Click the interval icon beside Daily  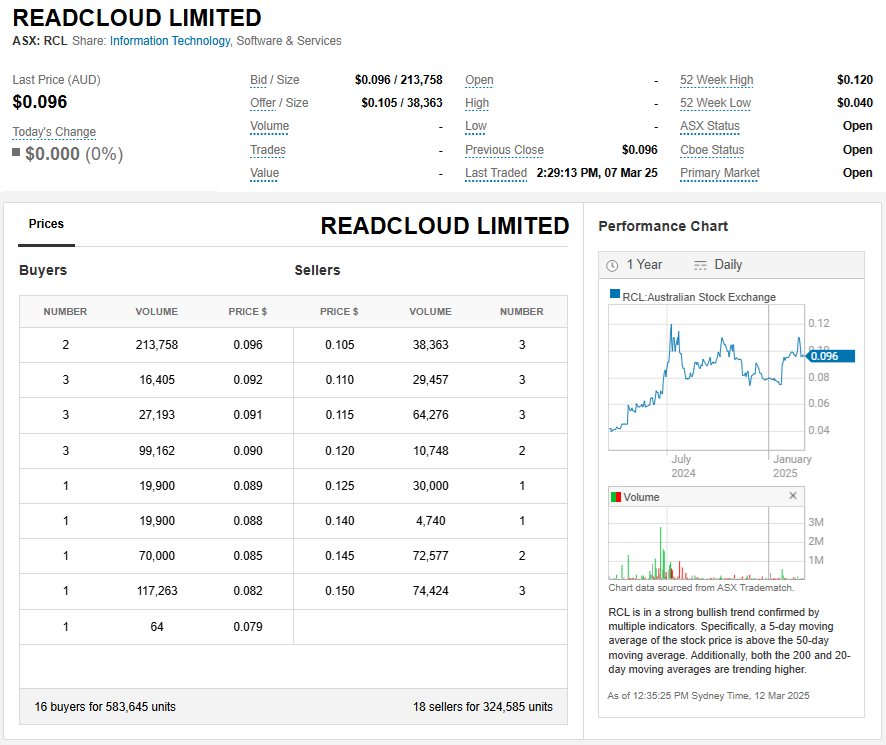point(700,265)
